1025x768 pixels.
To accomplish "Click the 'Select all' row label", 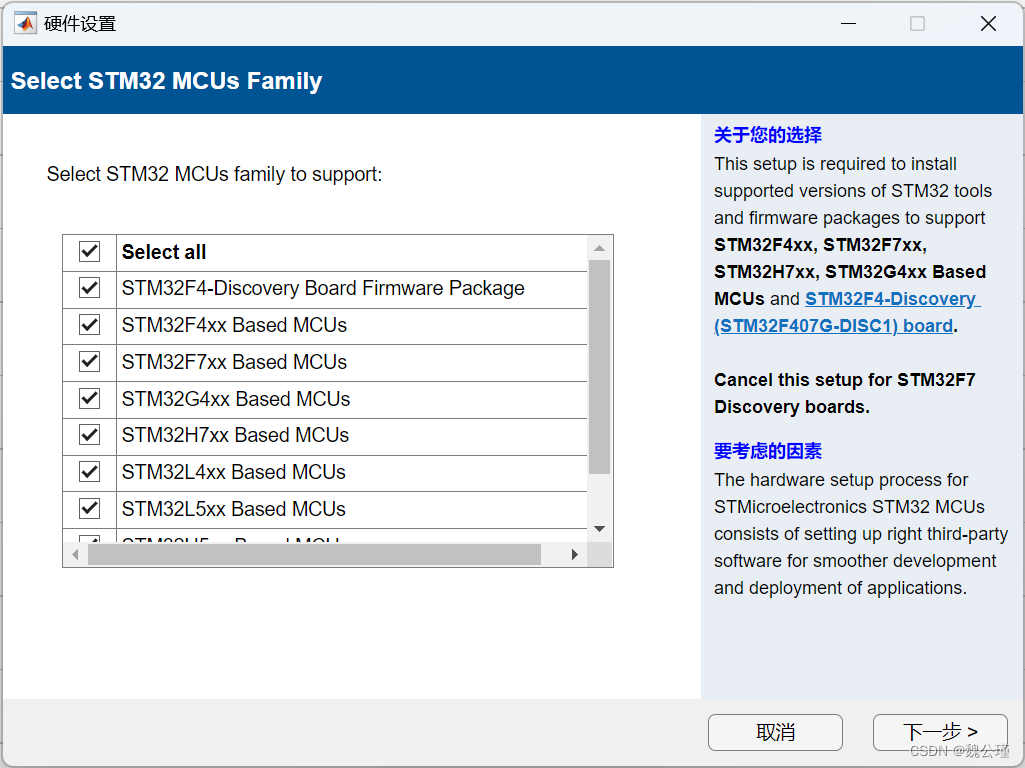I will pos(164,252).
